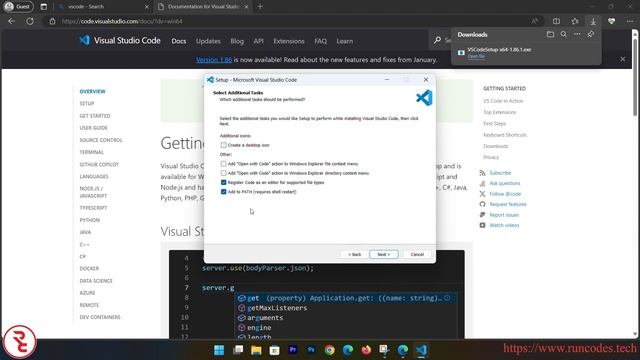View site information lock icon

52,21
